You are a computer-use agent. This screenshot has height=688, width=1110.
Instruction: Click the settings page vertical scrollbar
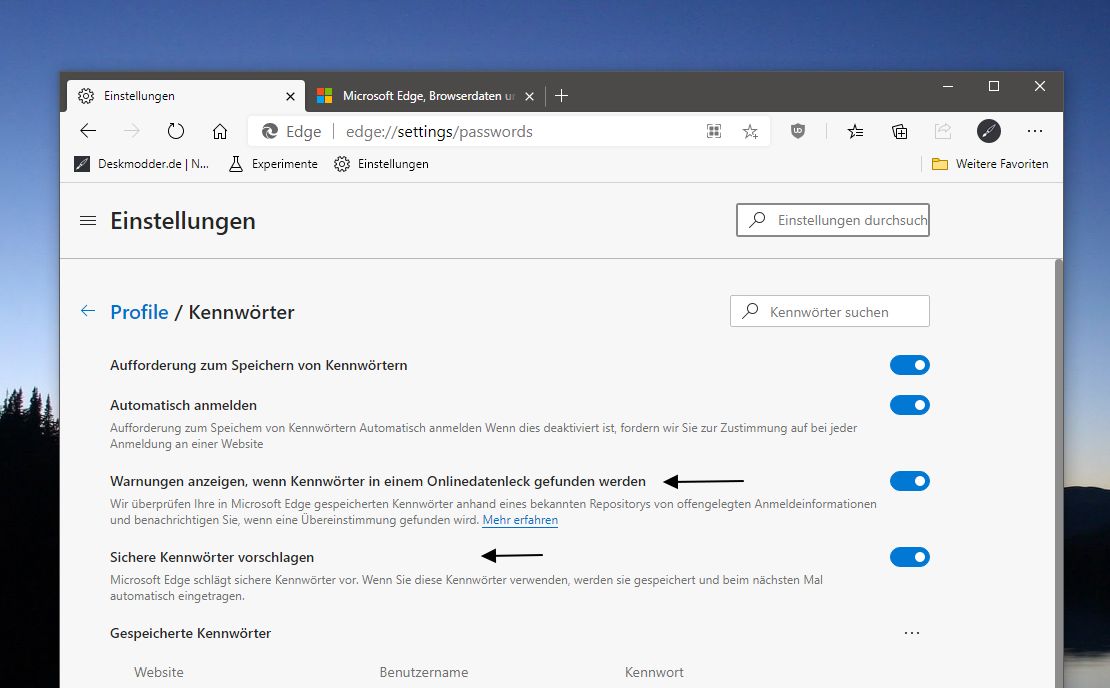click(1058, 473)
